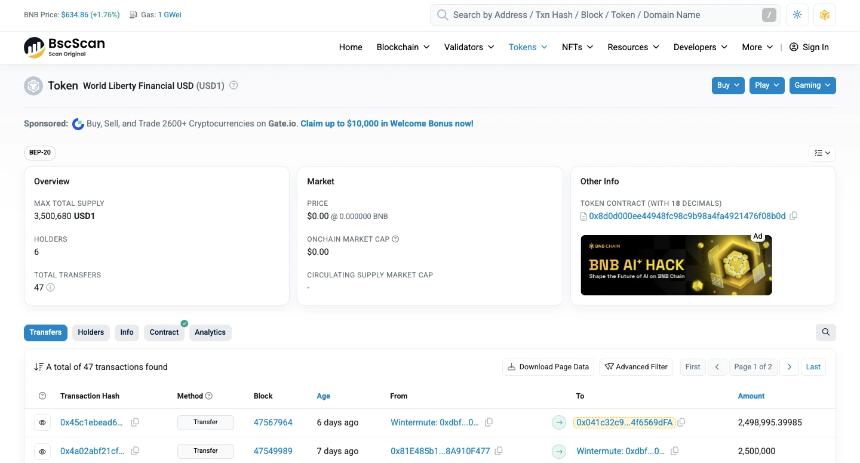The image size is (860, 463).
Task: View details eye icon for 0x4a02abf21cf
Action: point(42,451)
